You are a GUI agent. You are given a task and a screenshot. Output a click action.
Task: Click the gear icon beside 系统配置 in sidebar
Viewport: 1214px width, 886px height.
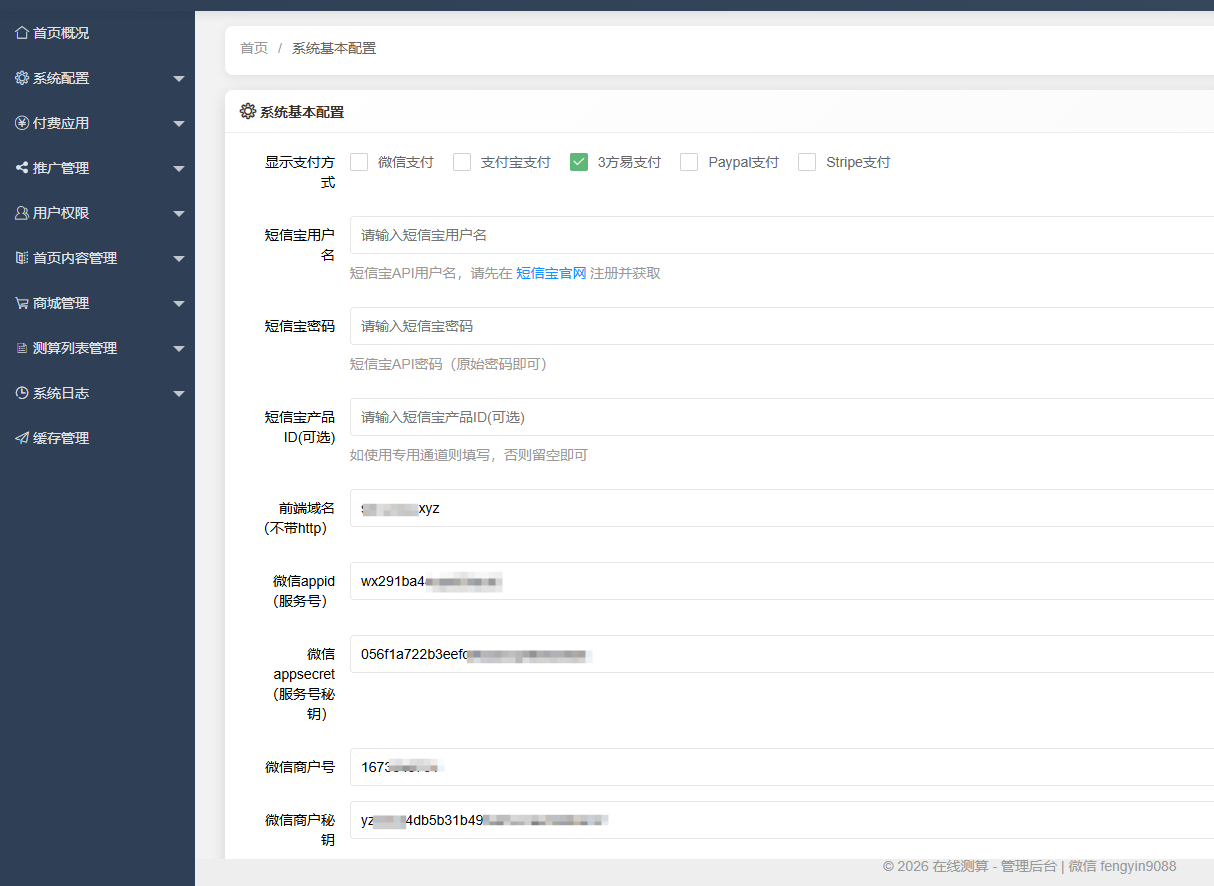(22, 78)
